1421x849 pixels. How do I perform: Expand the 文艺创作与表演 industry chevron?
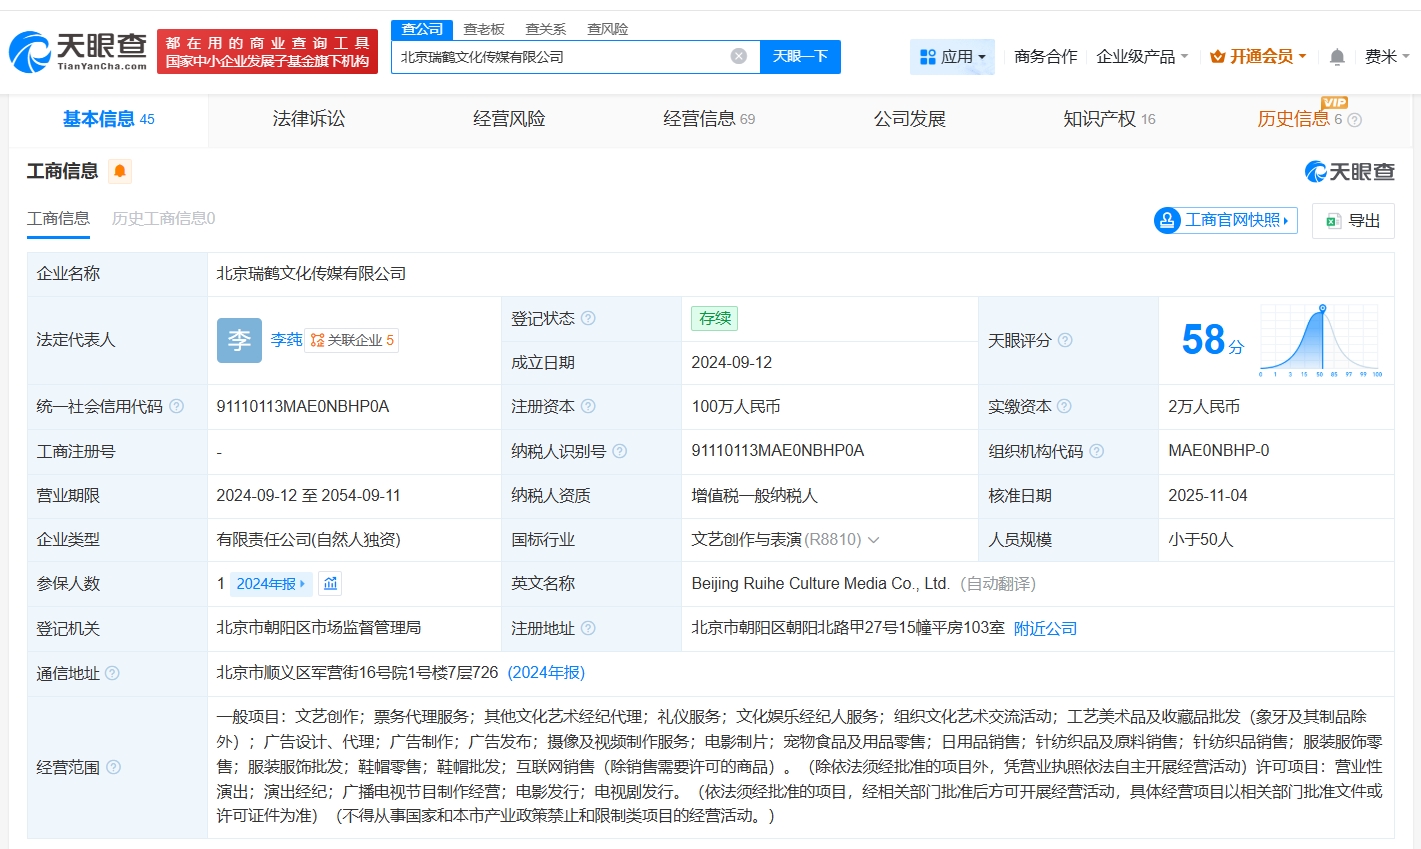click(874, 540)
